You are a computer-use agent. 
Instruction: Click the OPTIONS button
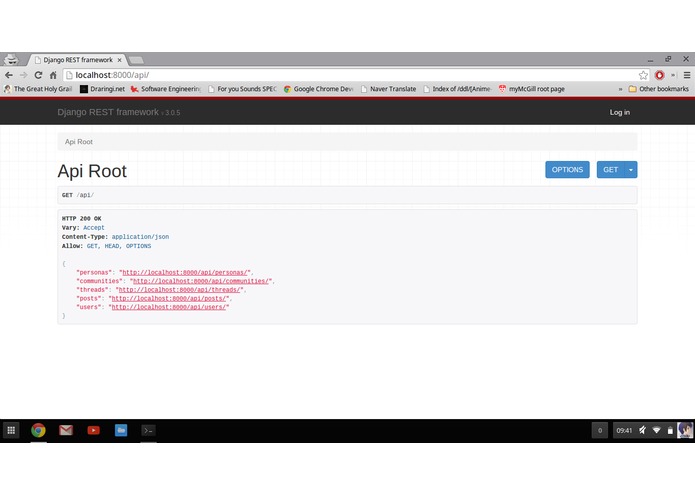coord(567,170)
